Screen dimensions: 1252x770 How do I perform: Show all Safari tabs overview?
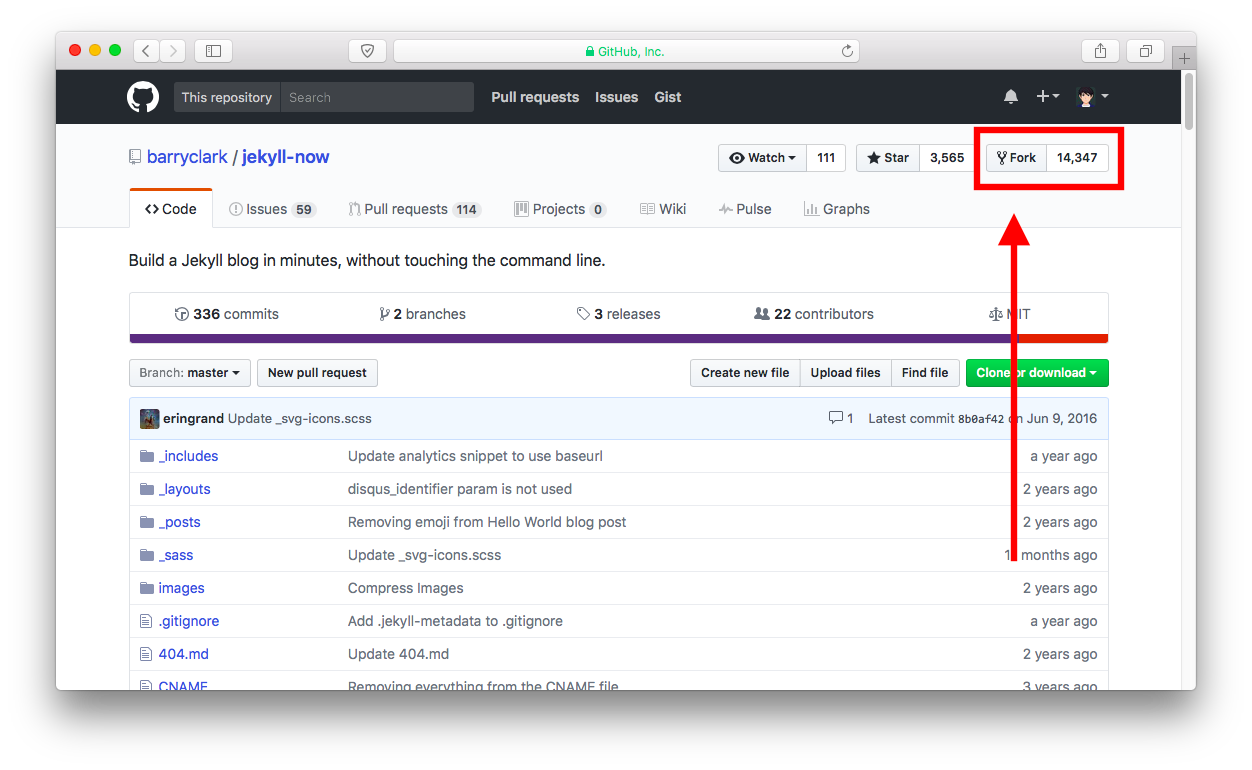tap(1145, 51)
